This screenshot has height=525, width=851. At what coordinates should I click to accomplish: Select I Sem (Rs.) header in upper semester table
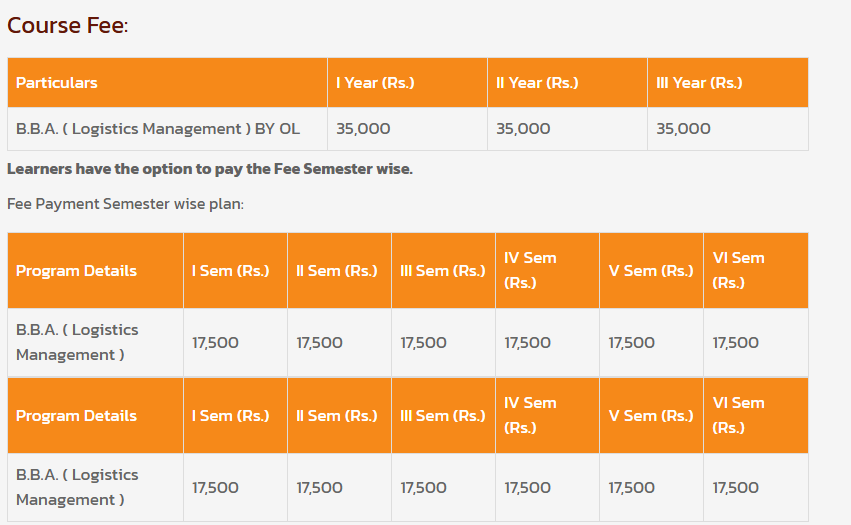[x=230, y=271]
